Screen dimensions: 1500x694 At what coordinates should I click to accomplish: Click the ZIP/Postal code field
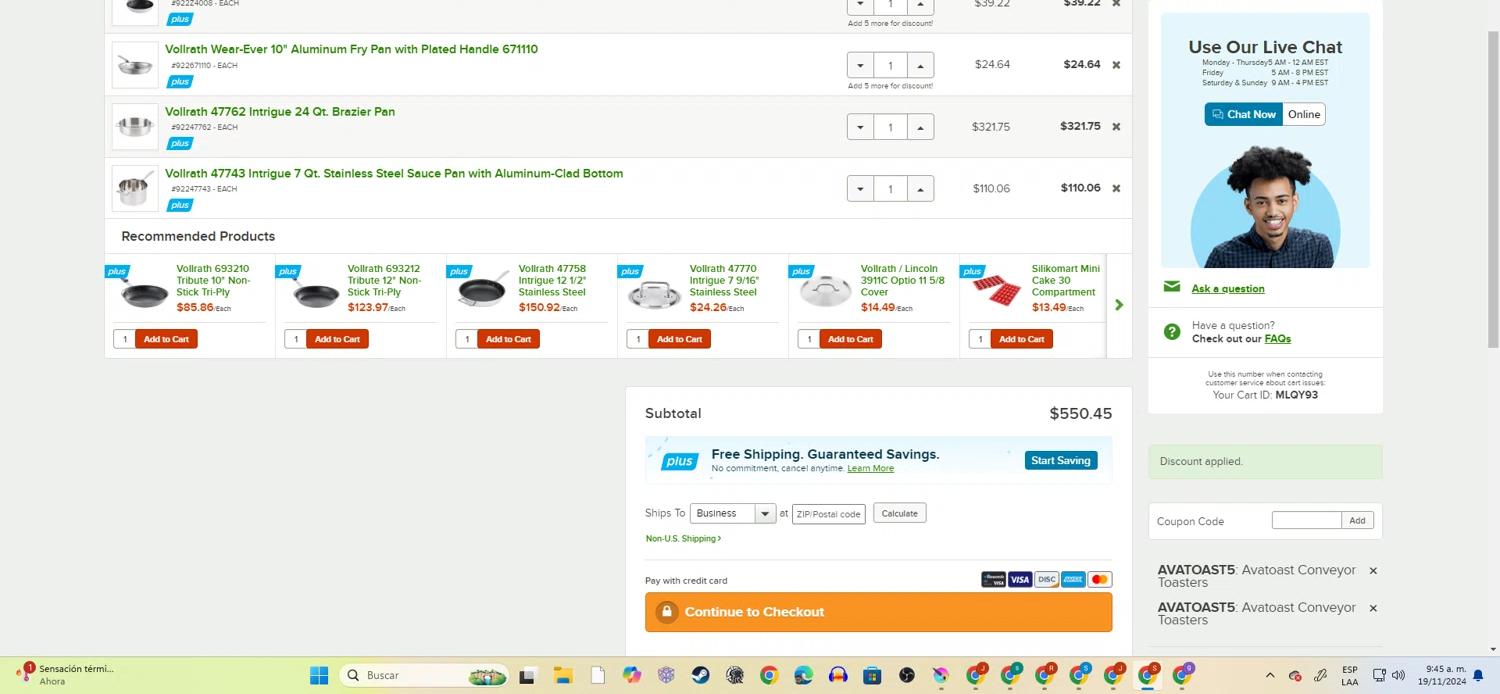pyautogui.click(x=828, y=514)
